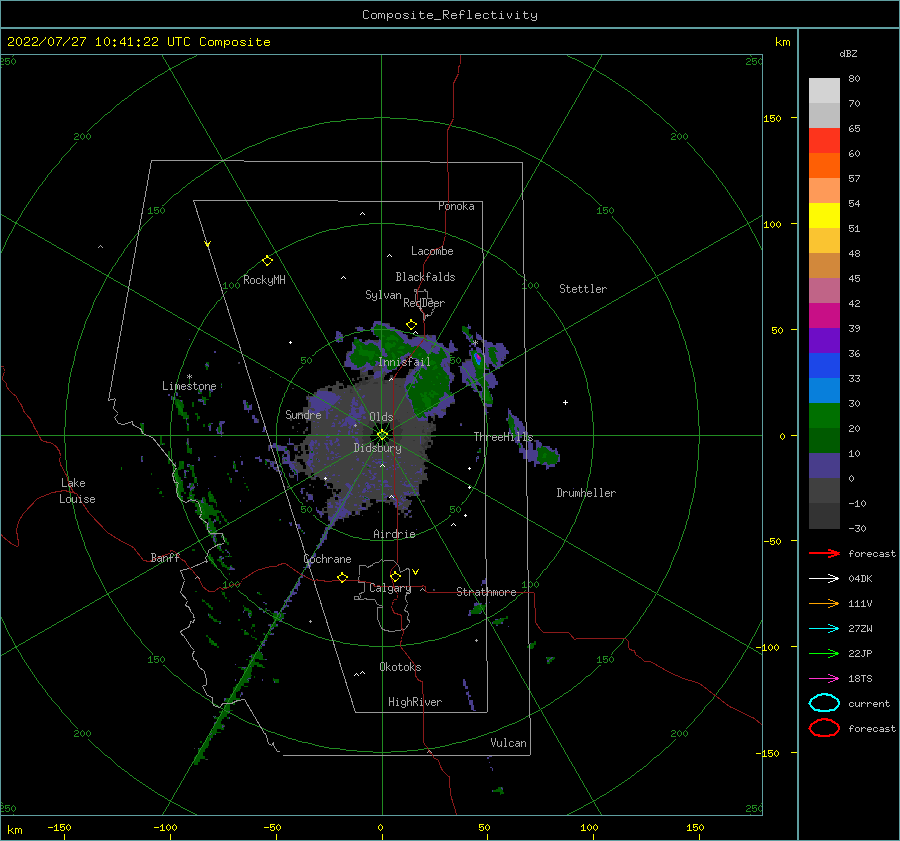Click the Ponoka city label
This screenshot has width=900, height=841.
click(456, 206)
